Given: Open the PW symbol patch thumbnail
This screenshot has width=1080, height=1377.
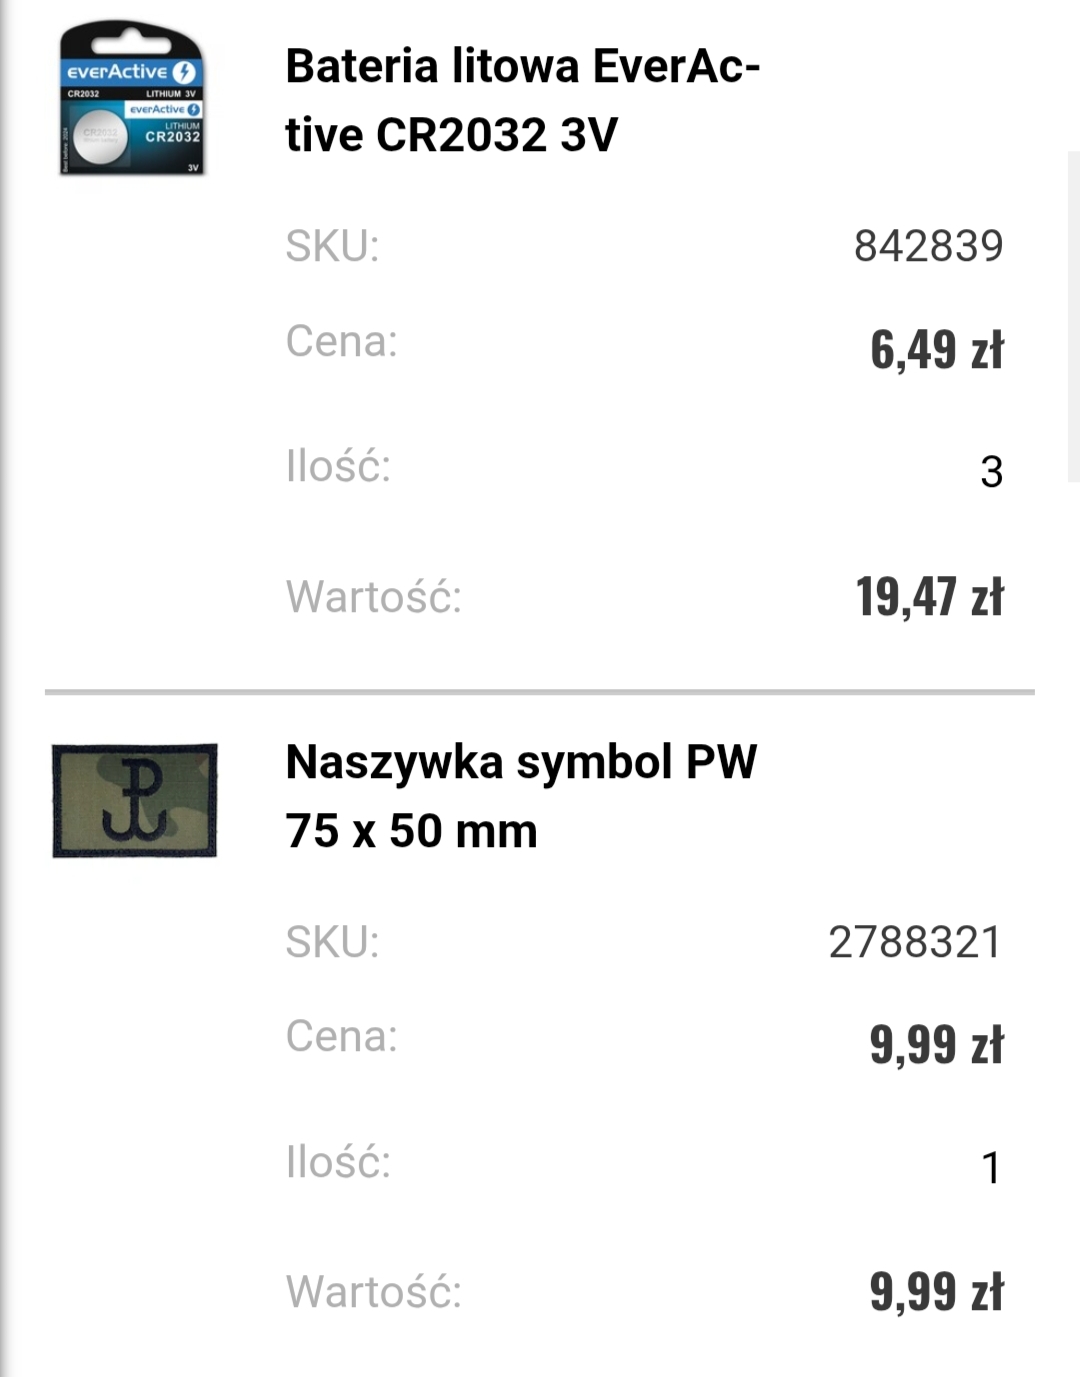Looking at the screenshot, I should [x=134, y=800].
